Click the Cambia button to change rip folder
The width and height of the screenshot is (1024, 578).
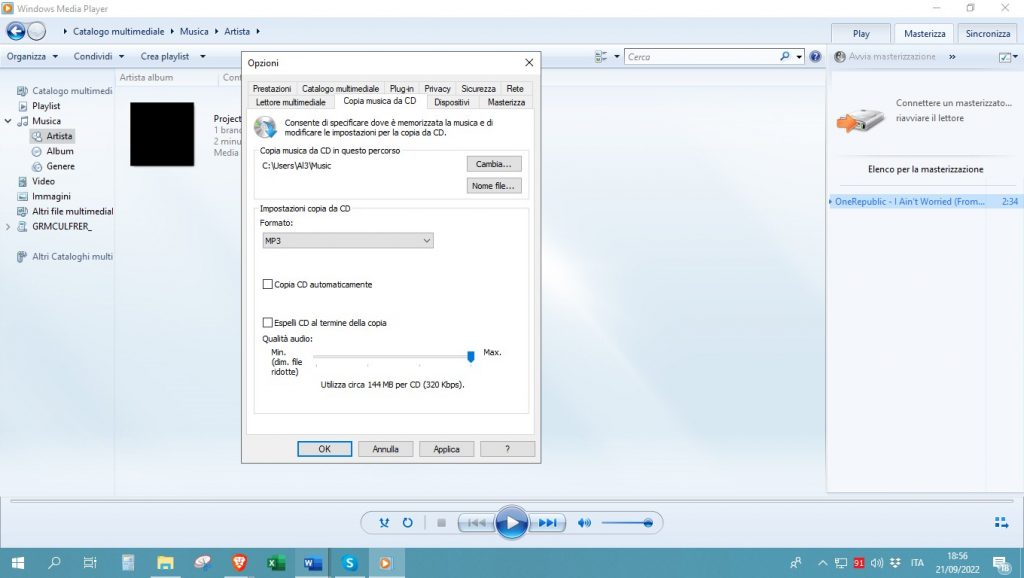(494, 164)
